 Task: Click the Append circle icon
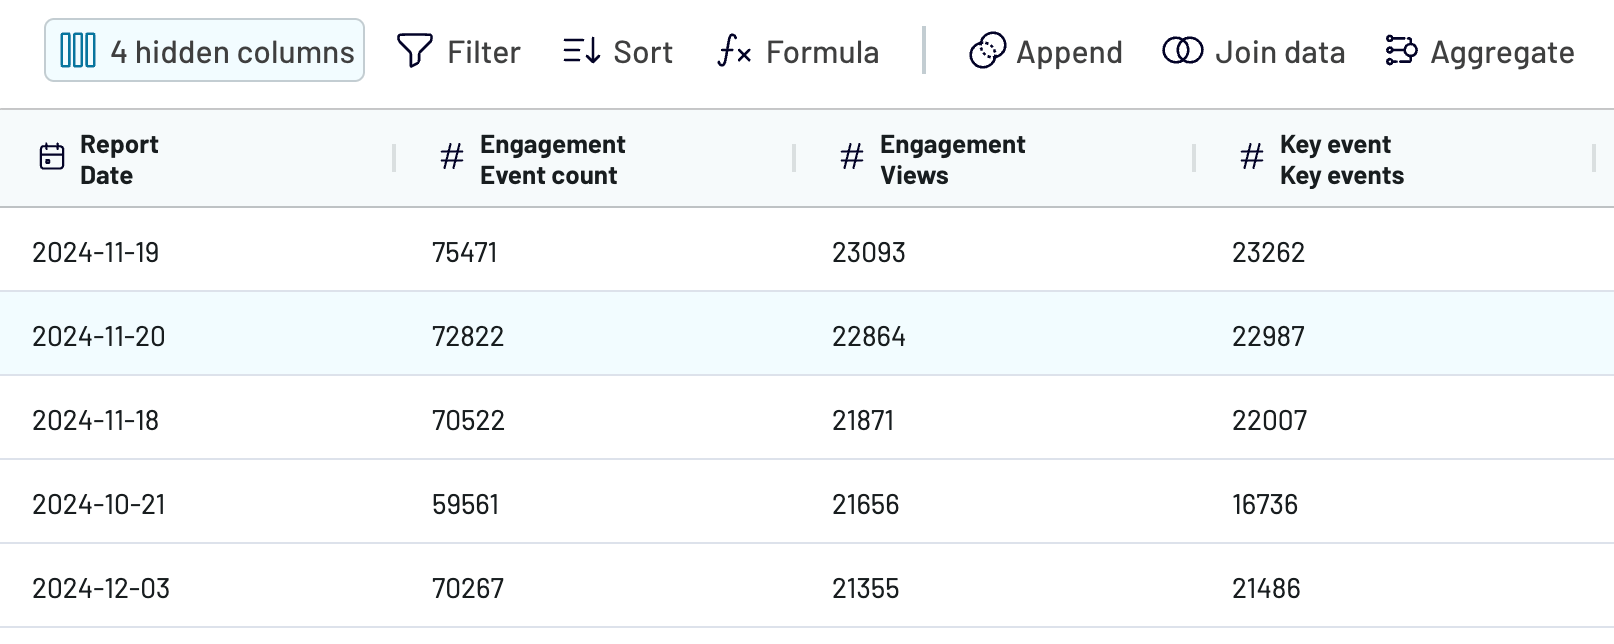click(987, 51)
